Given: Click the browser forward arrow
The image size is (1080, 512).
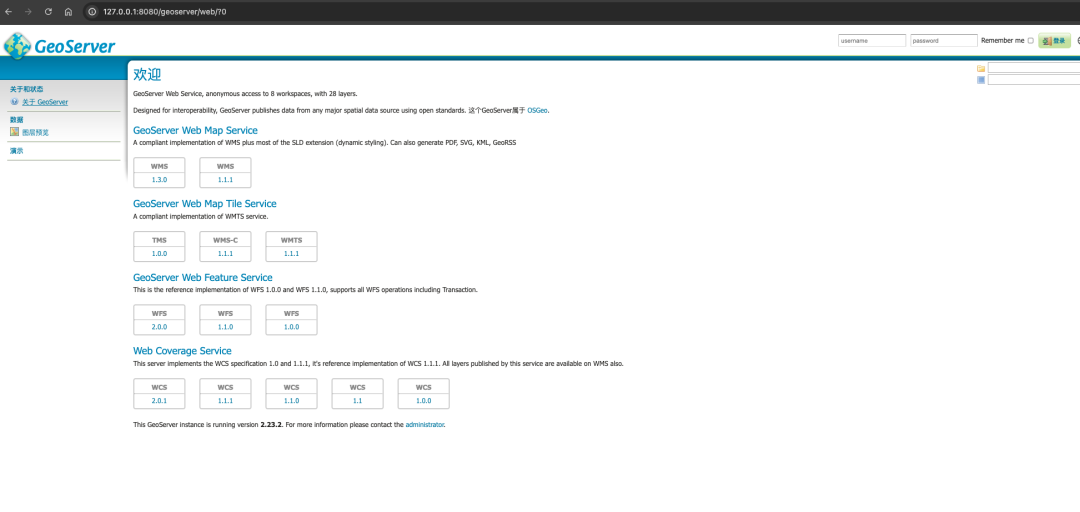Looking at the screenshot, I should tap(28, 12).
